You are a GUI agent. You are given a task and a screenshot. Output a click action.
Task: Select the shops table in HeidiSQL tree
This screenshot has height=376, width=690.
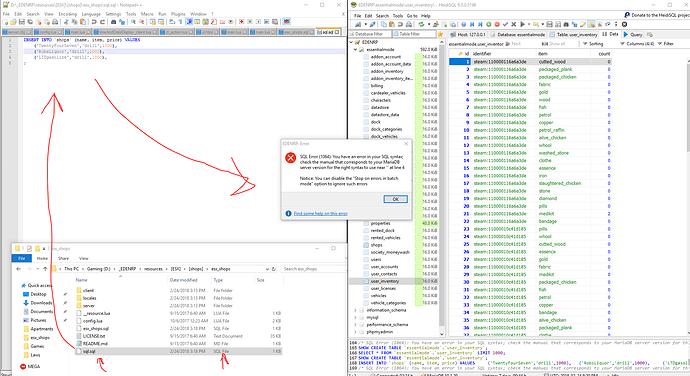(x=376, y=245)
